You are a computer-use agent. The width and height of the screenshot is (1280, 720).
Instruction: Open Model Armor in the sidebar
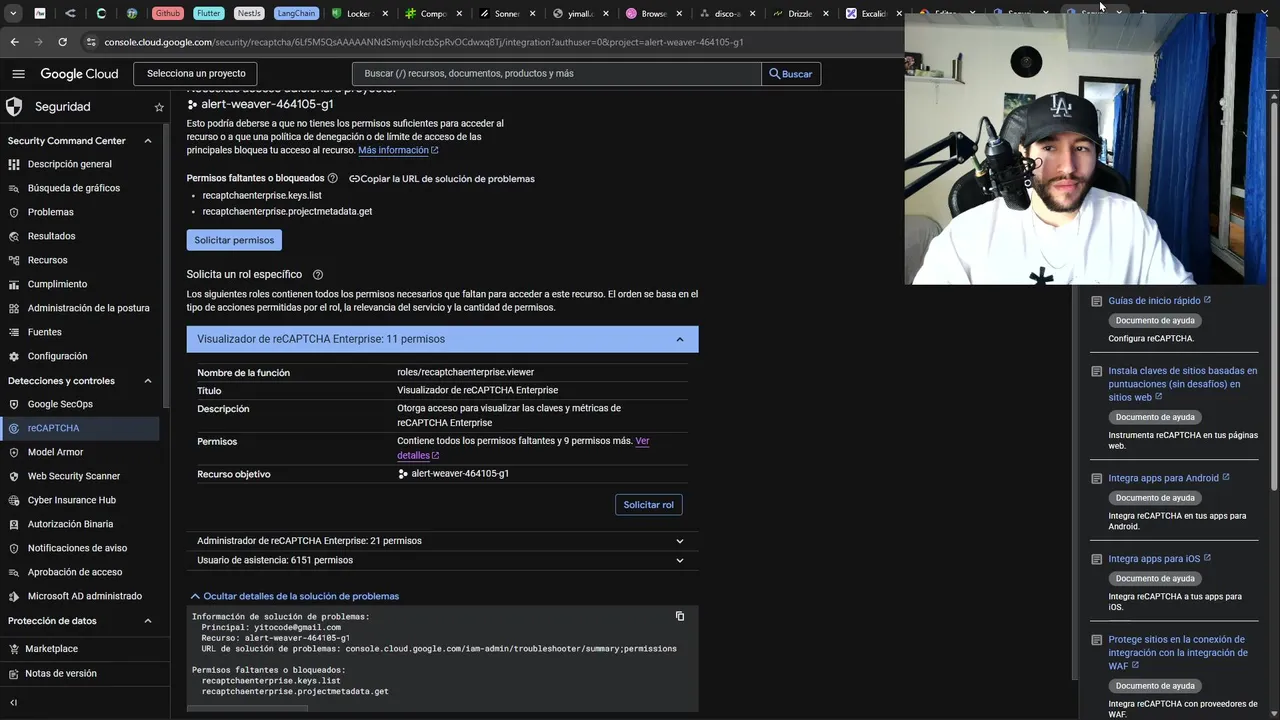[80, 452]
